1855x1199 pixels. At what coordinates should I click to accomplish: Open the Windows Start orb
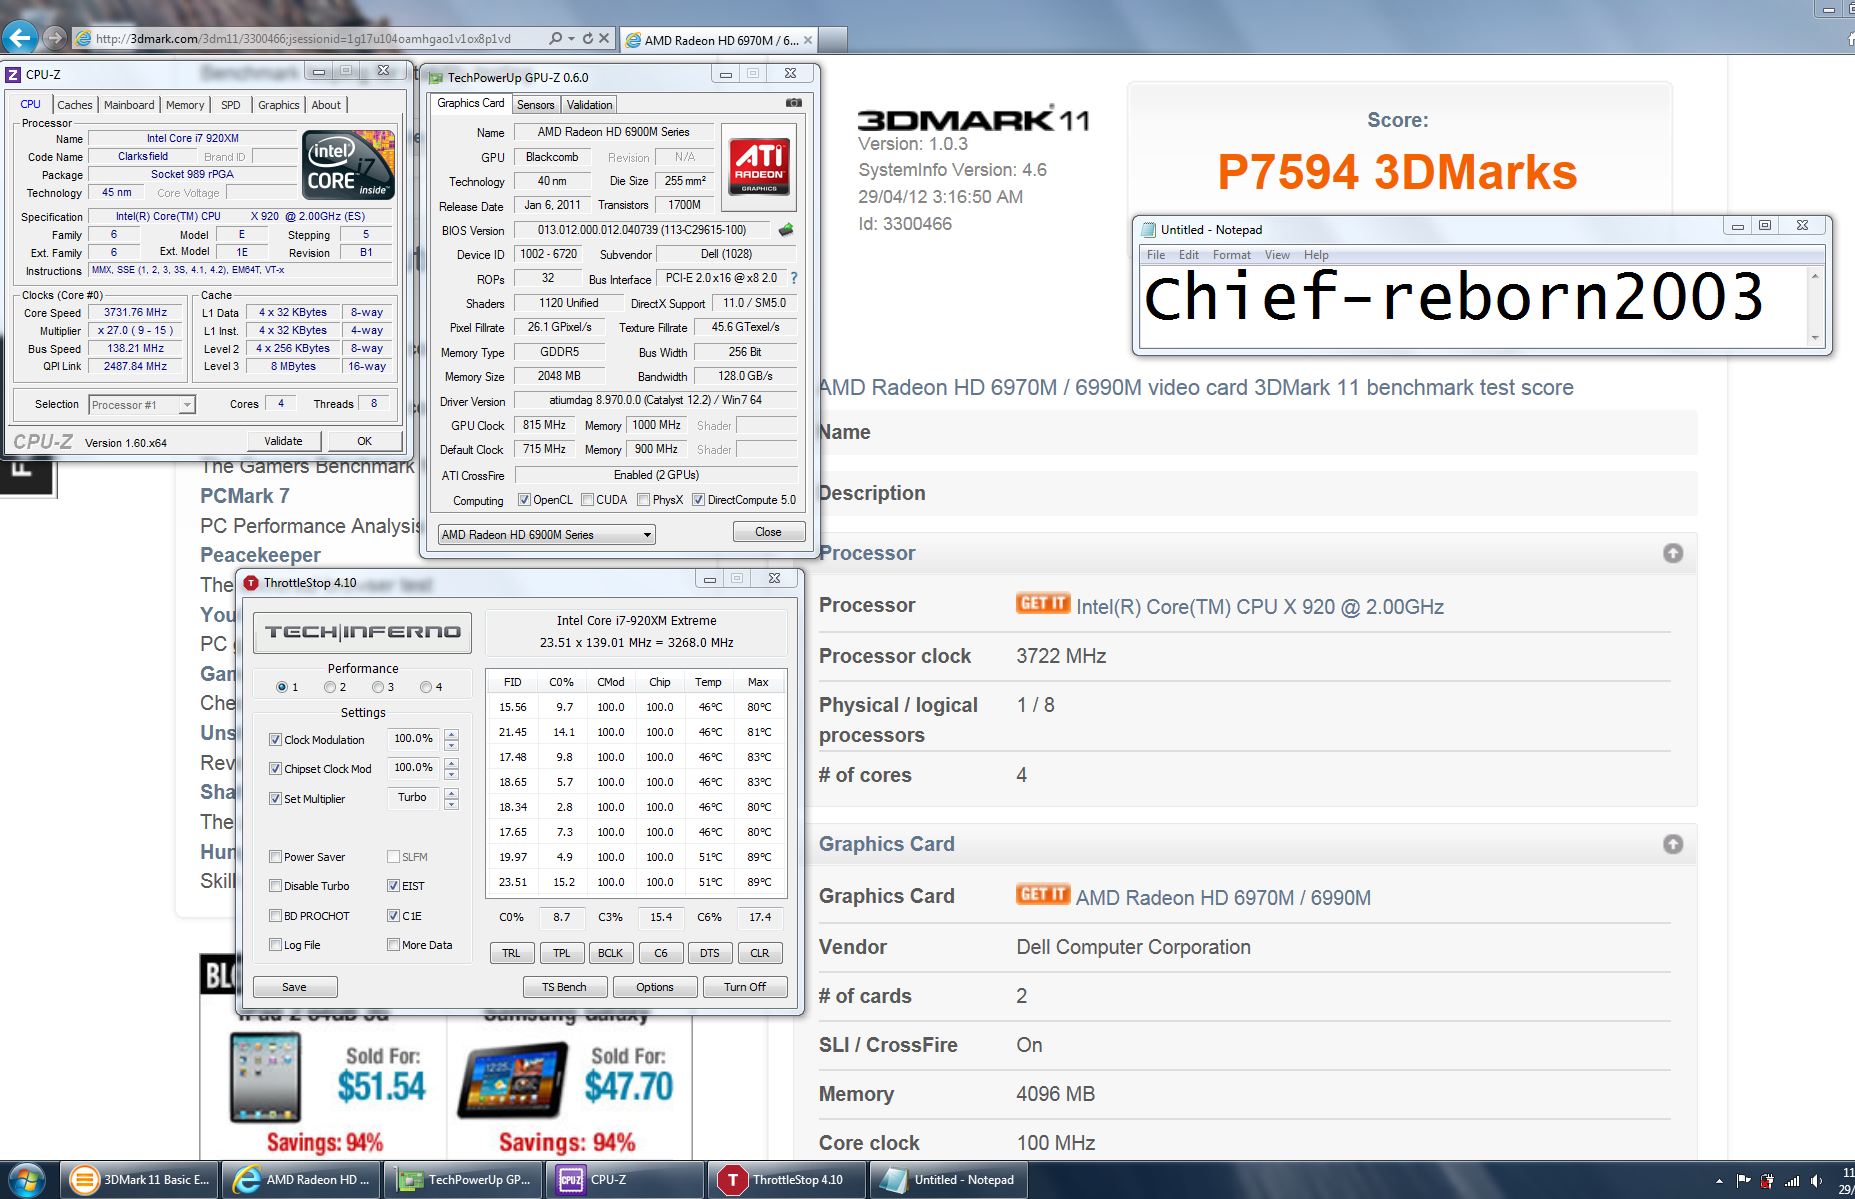pyautogui.click(x=25, y=1180)
